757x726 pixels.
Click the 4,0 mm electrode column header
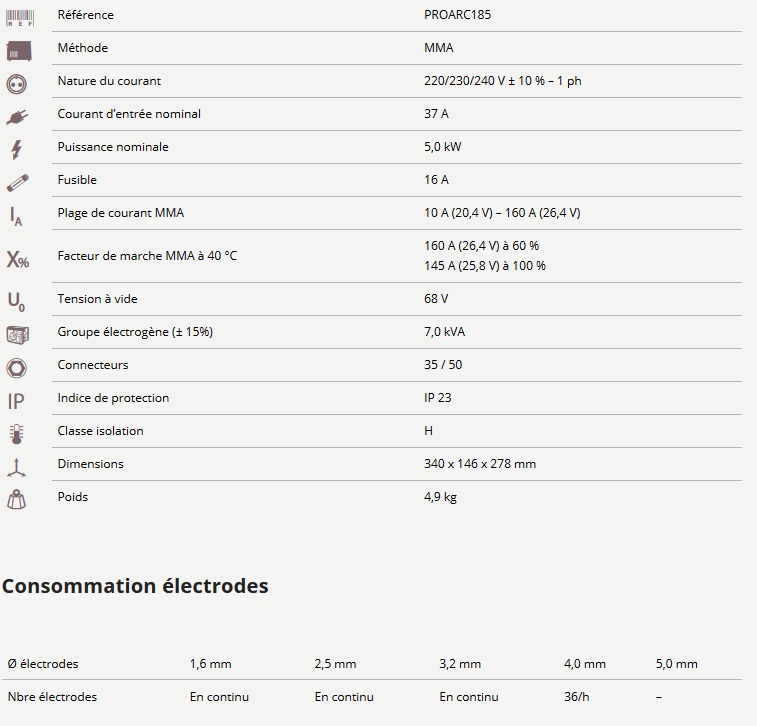tap(585, 664)
